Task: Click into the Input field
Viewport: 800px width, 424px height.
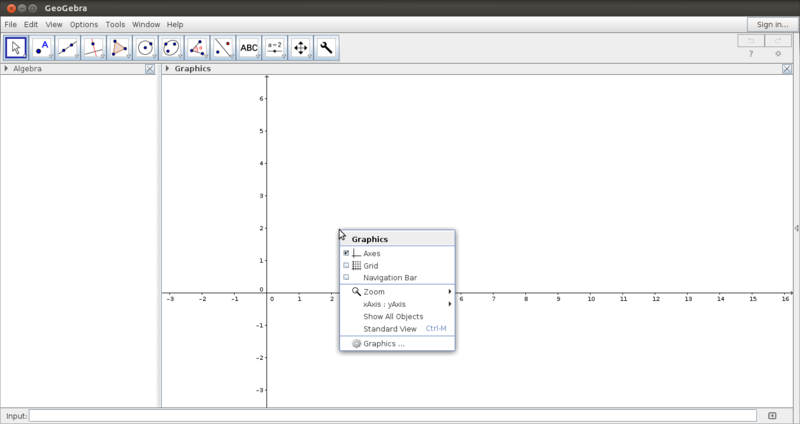Action: point(393,416)
